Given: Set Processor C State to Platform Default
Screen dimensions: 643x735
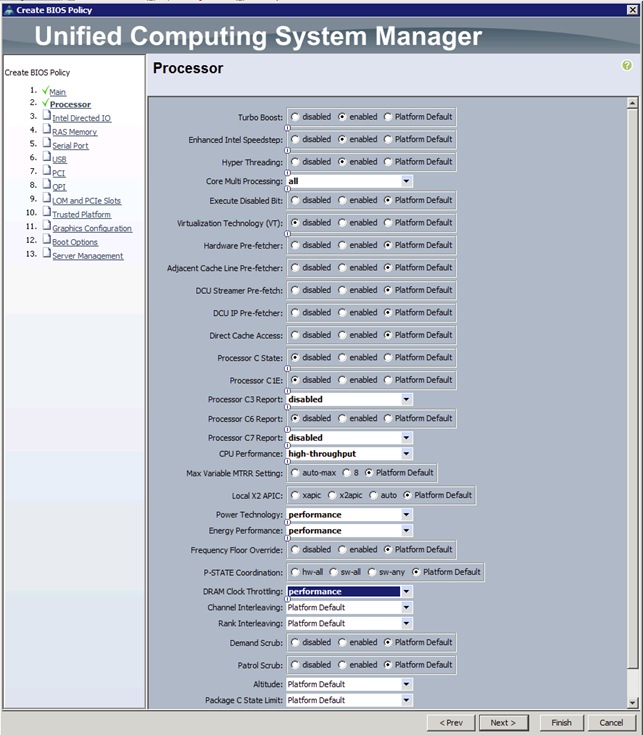Looking at the screenshot, I should [x=388, y=357].
